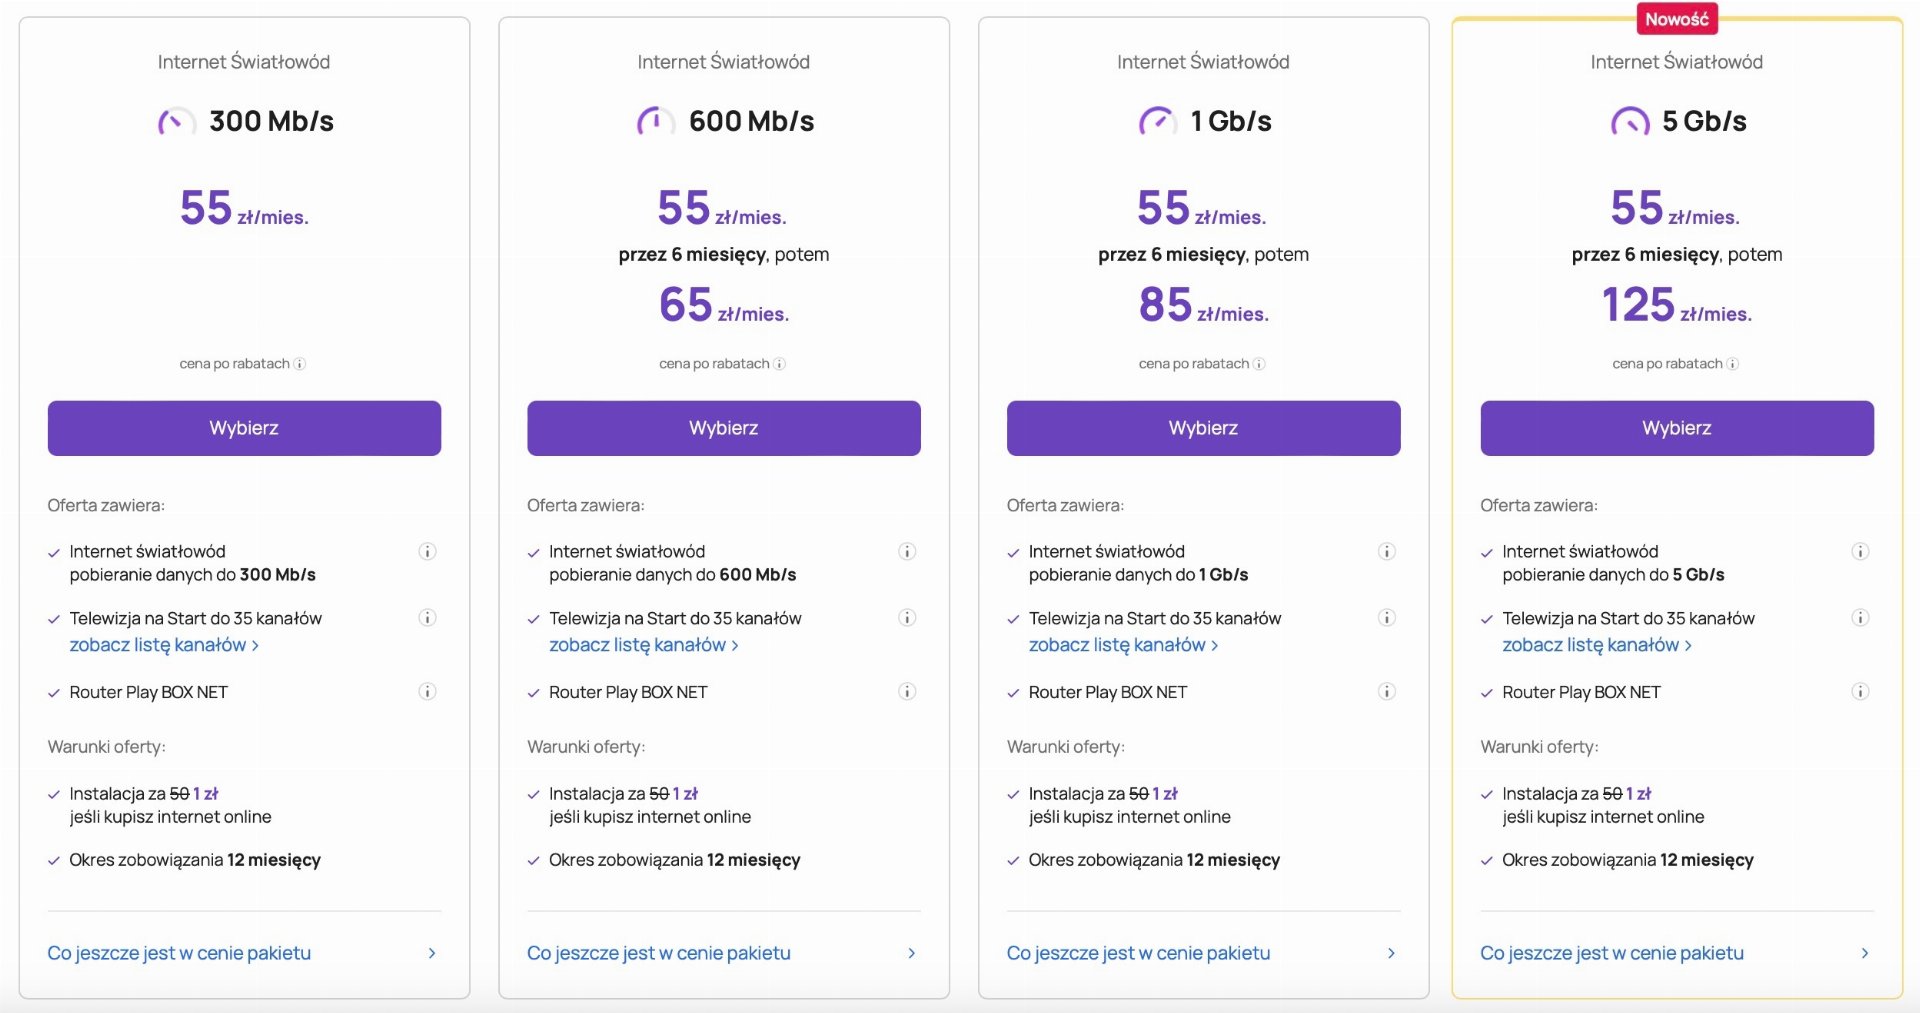Click Wybierz on the 5 Gb/s offer
1920x1013 pixels.
coord(1677,428)
